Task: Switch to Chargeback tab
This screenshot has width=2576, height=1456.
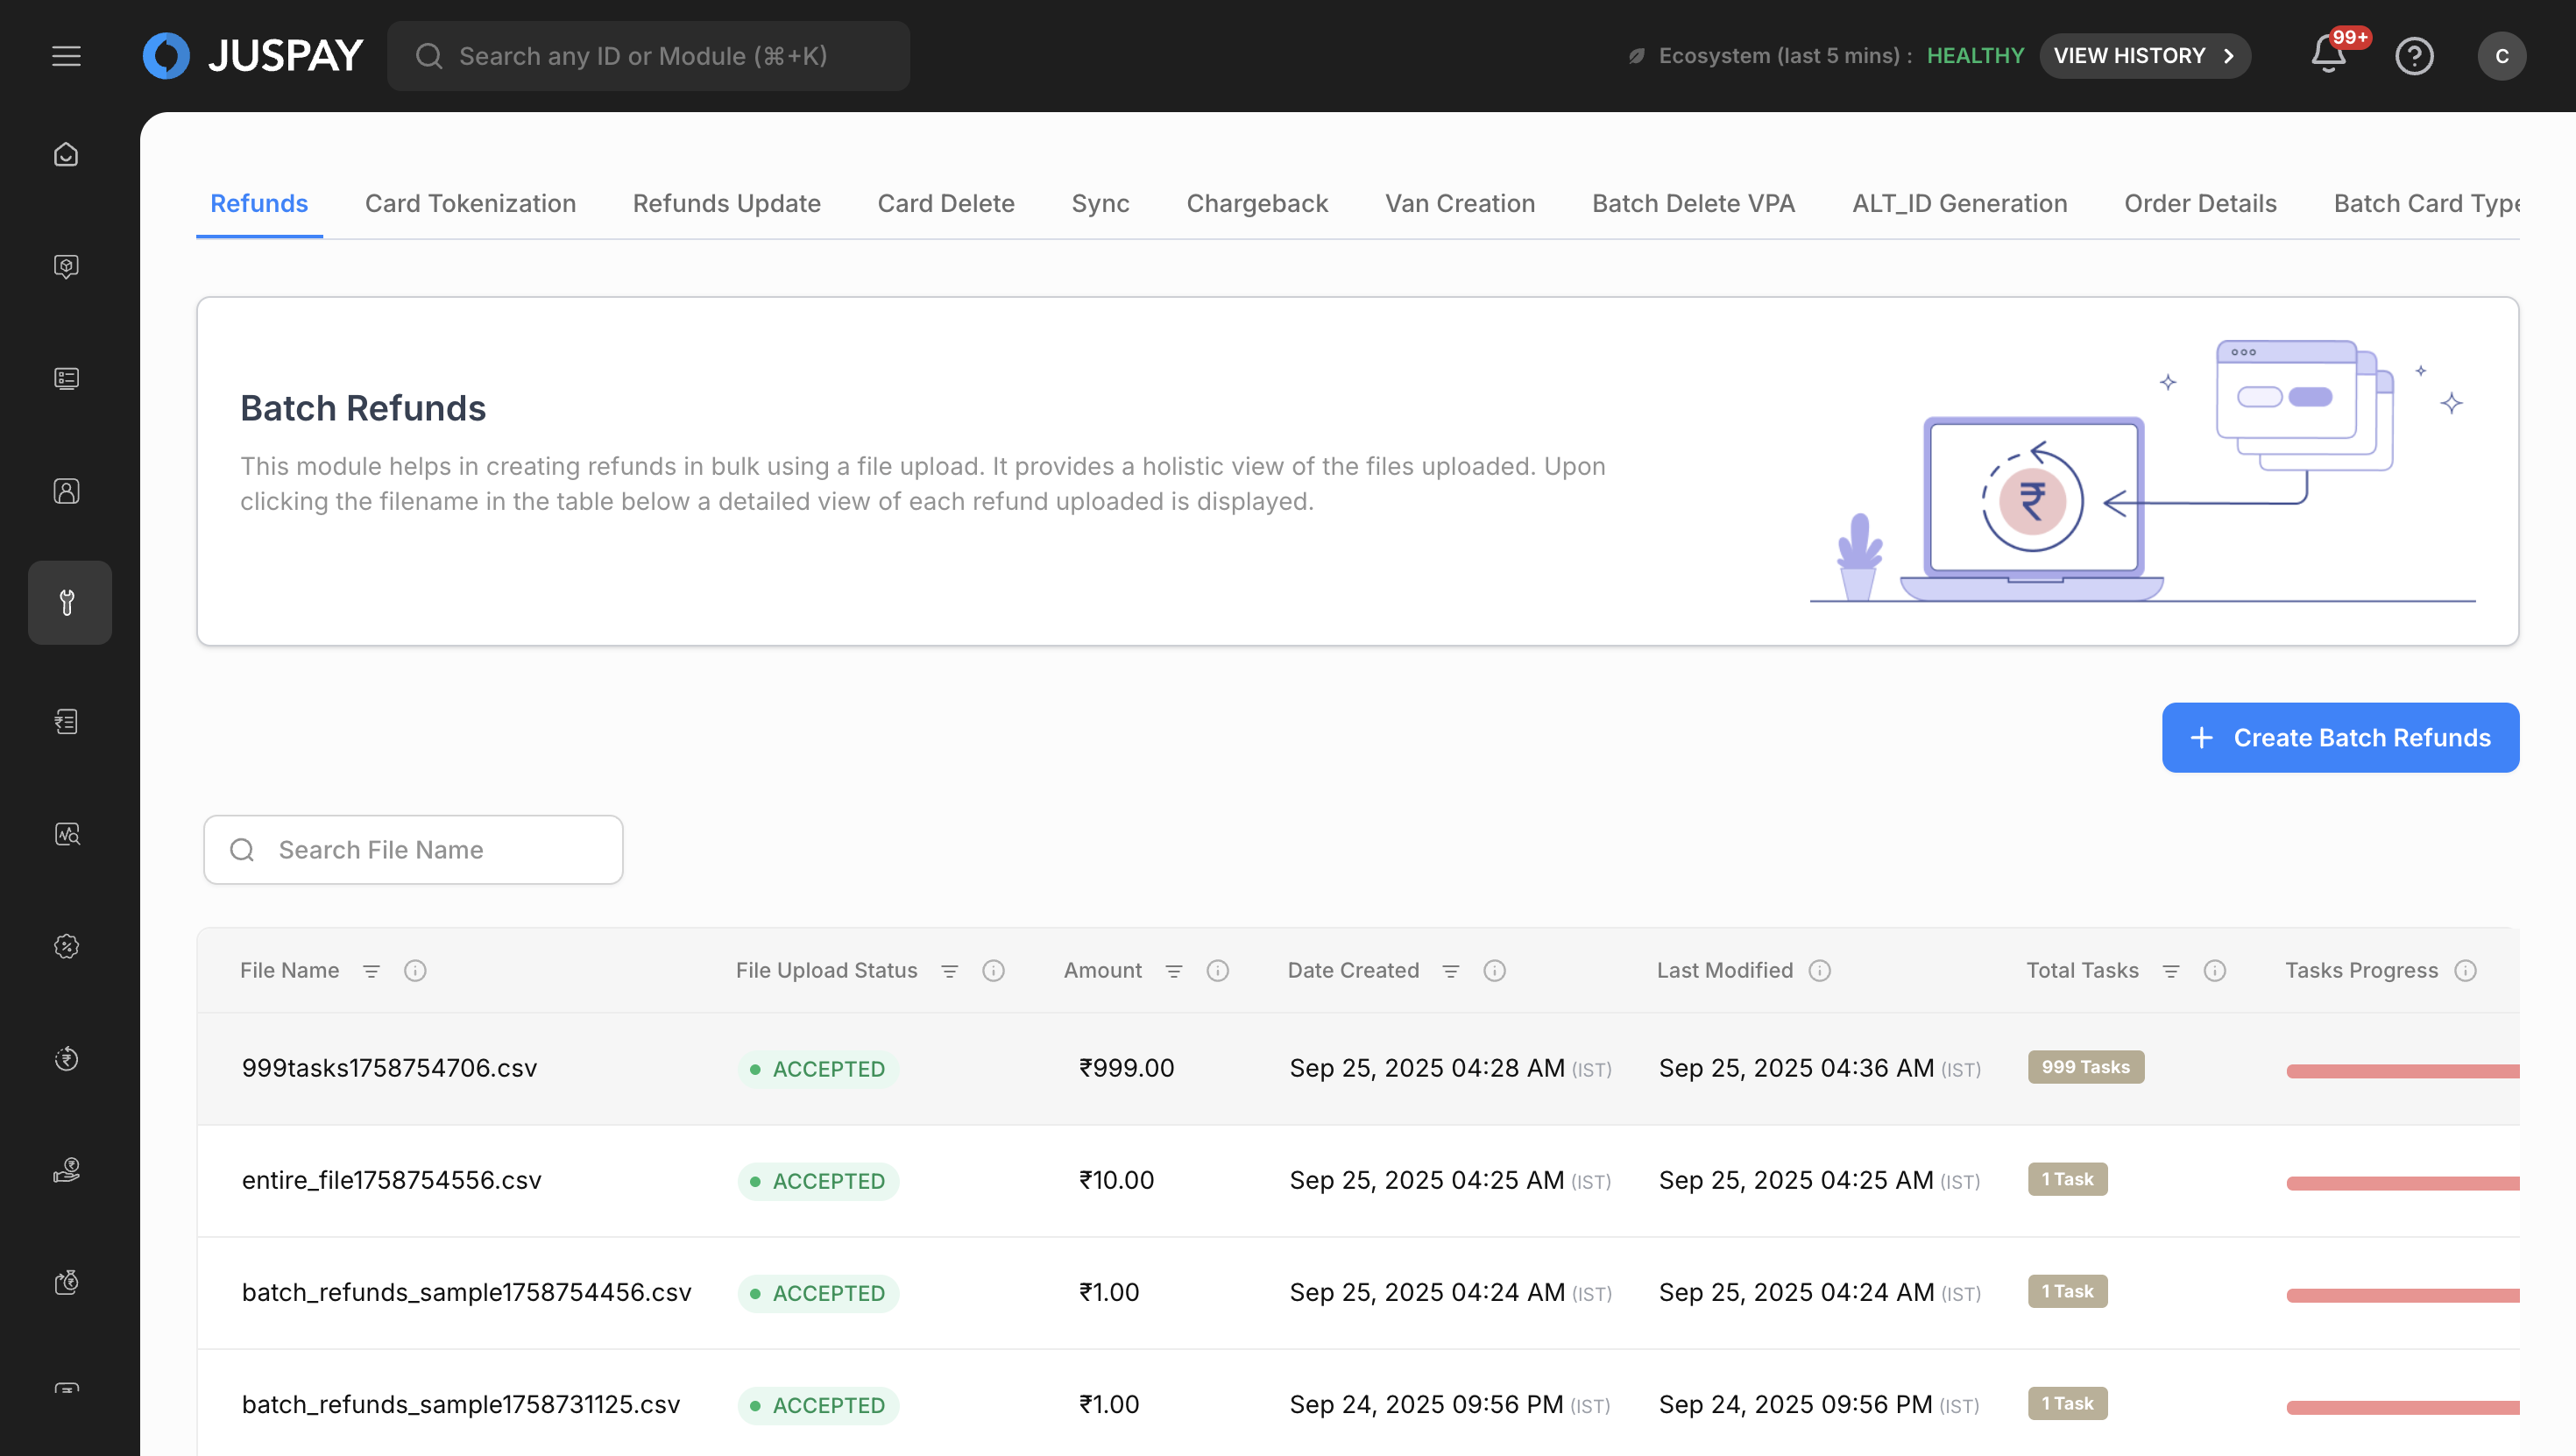Action: click(1257, 203)
